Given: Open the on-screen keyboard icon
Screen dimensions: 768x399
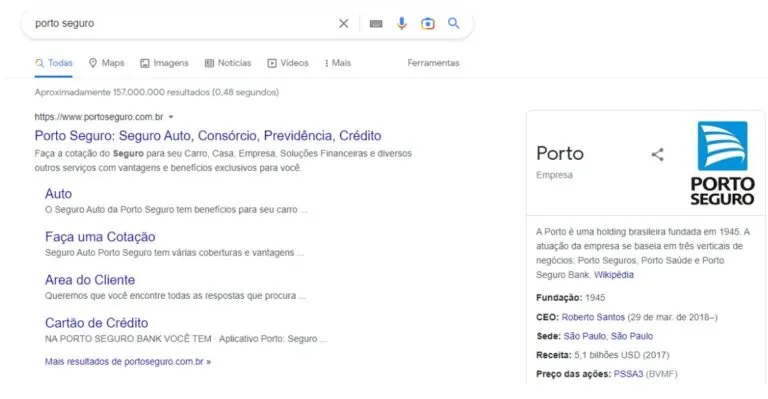Looking at the screenshot, I should coord(376,23).
